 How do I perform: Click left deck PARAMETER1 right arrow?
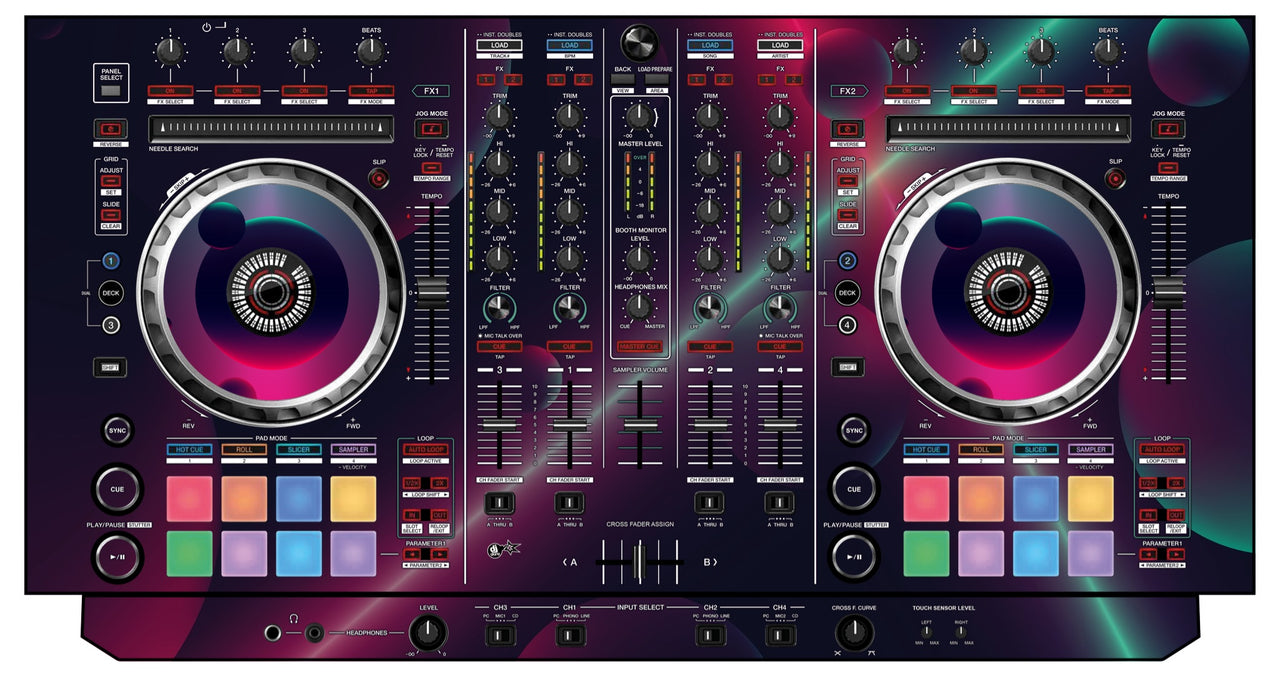pos(438,553)
